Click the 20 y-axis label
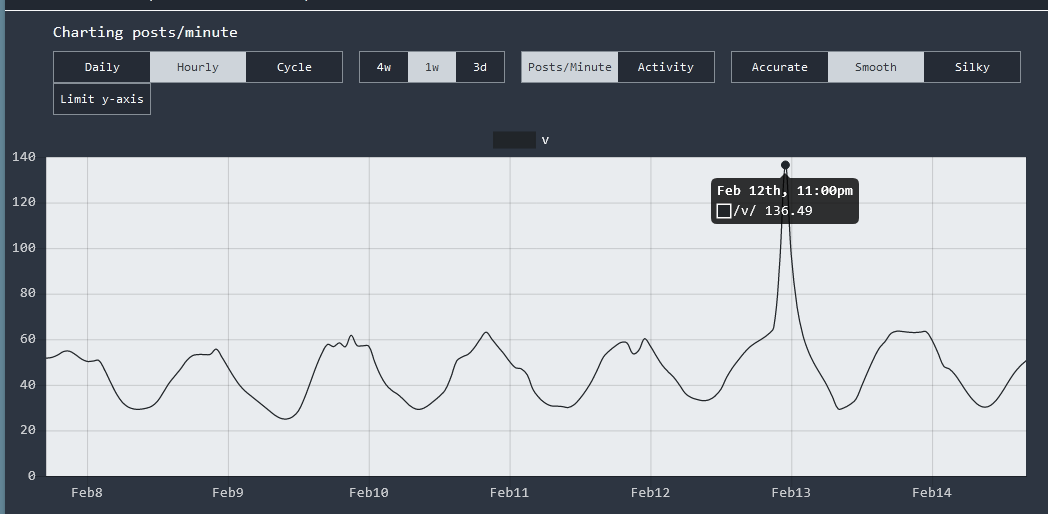This screenshot has height=514, width=1048. (x=28, y=430)
